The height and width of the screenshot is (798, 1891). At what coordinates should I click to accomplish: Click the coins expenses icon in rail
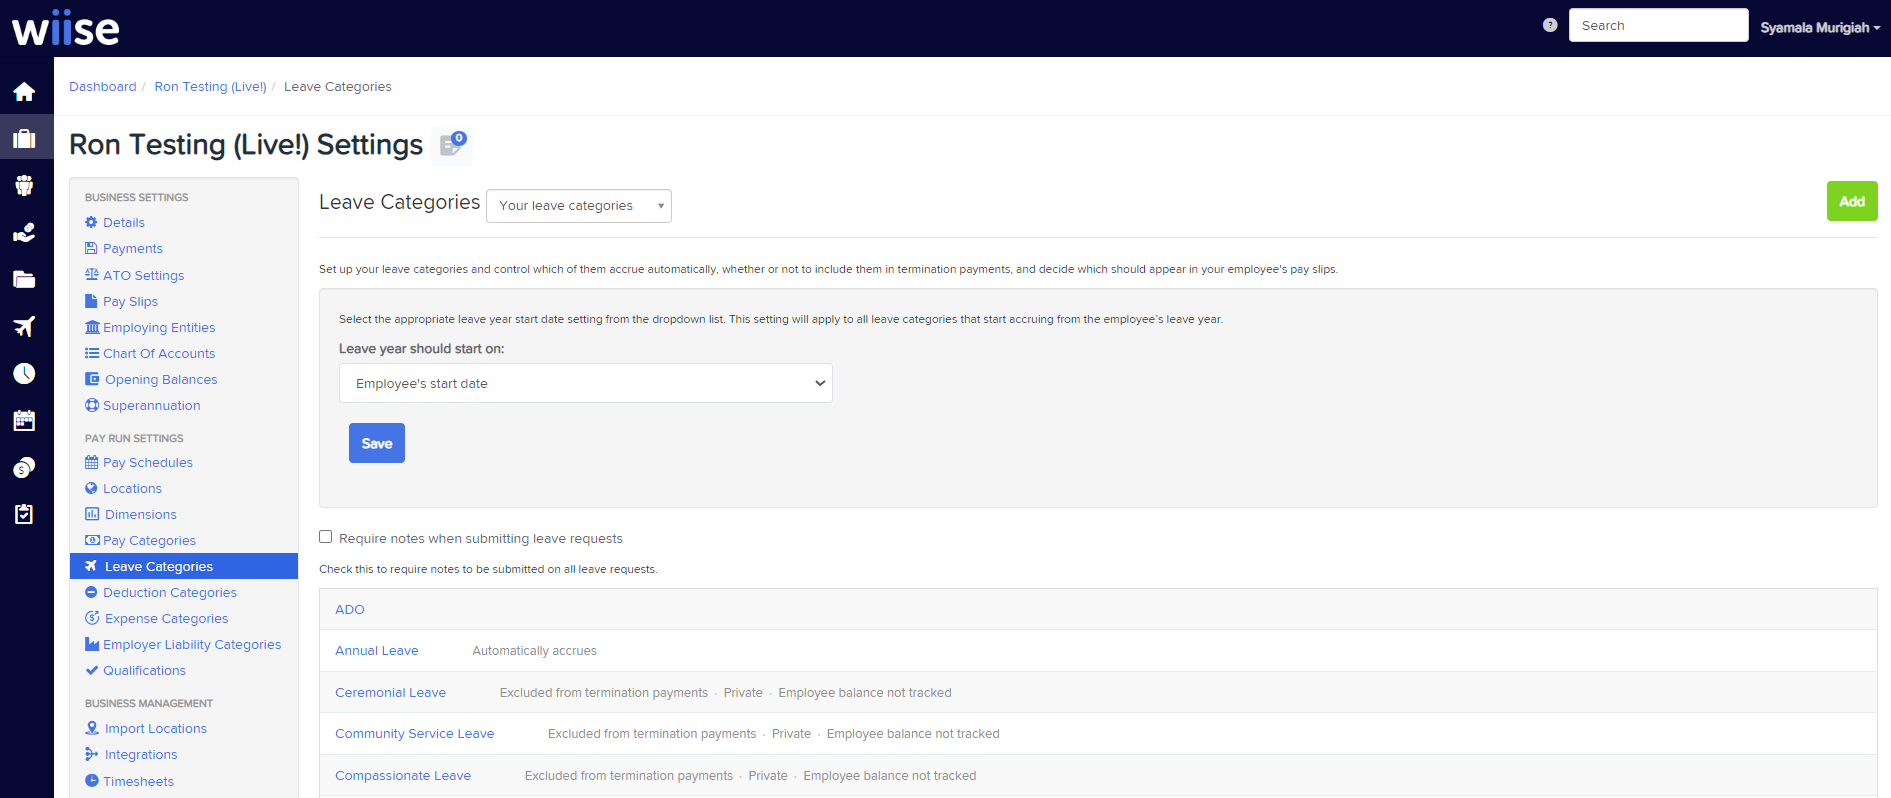point(24,467)
